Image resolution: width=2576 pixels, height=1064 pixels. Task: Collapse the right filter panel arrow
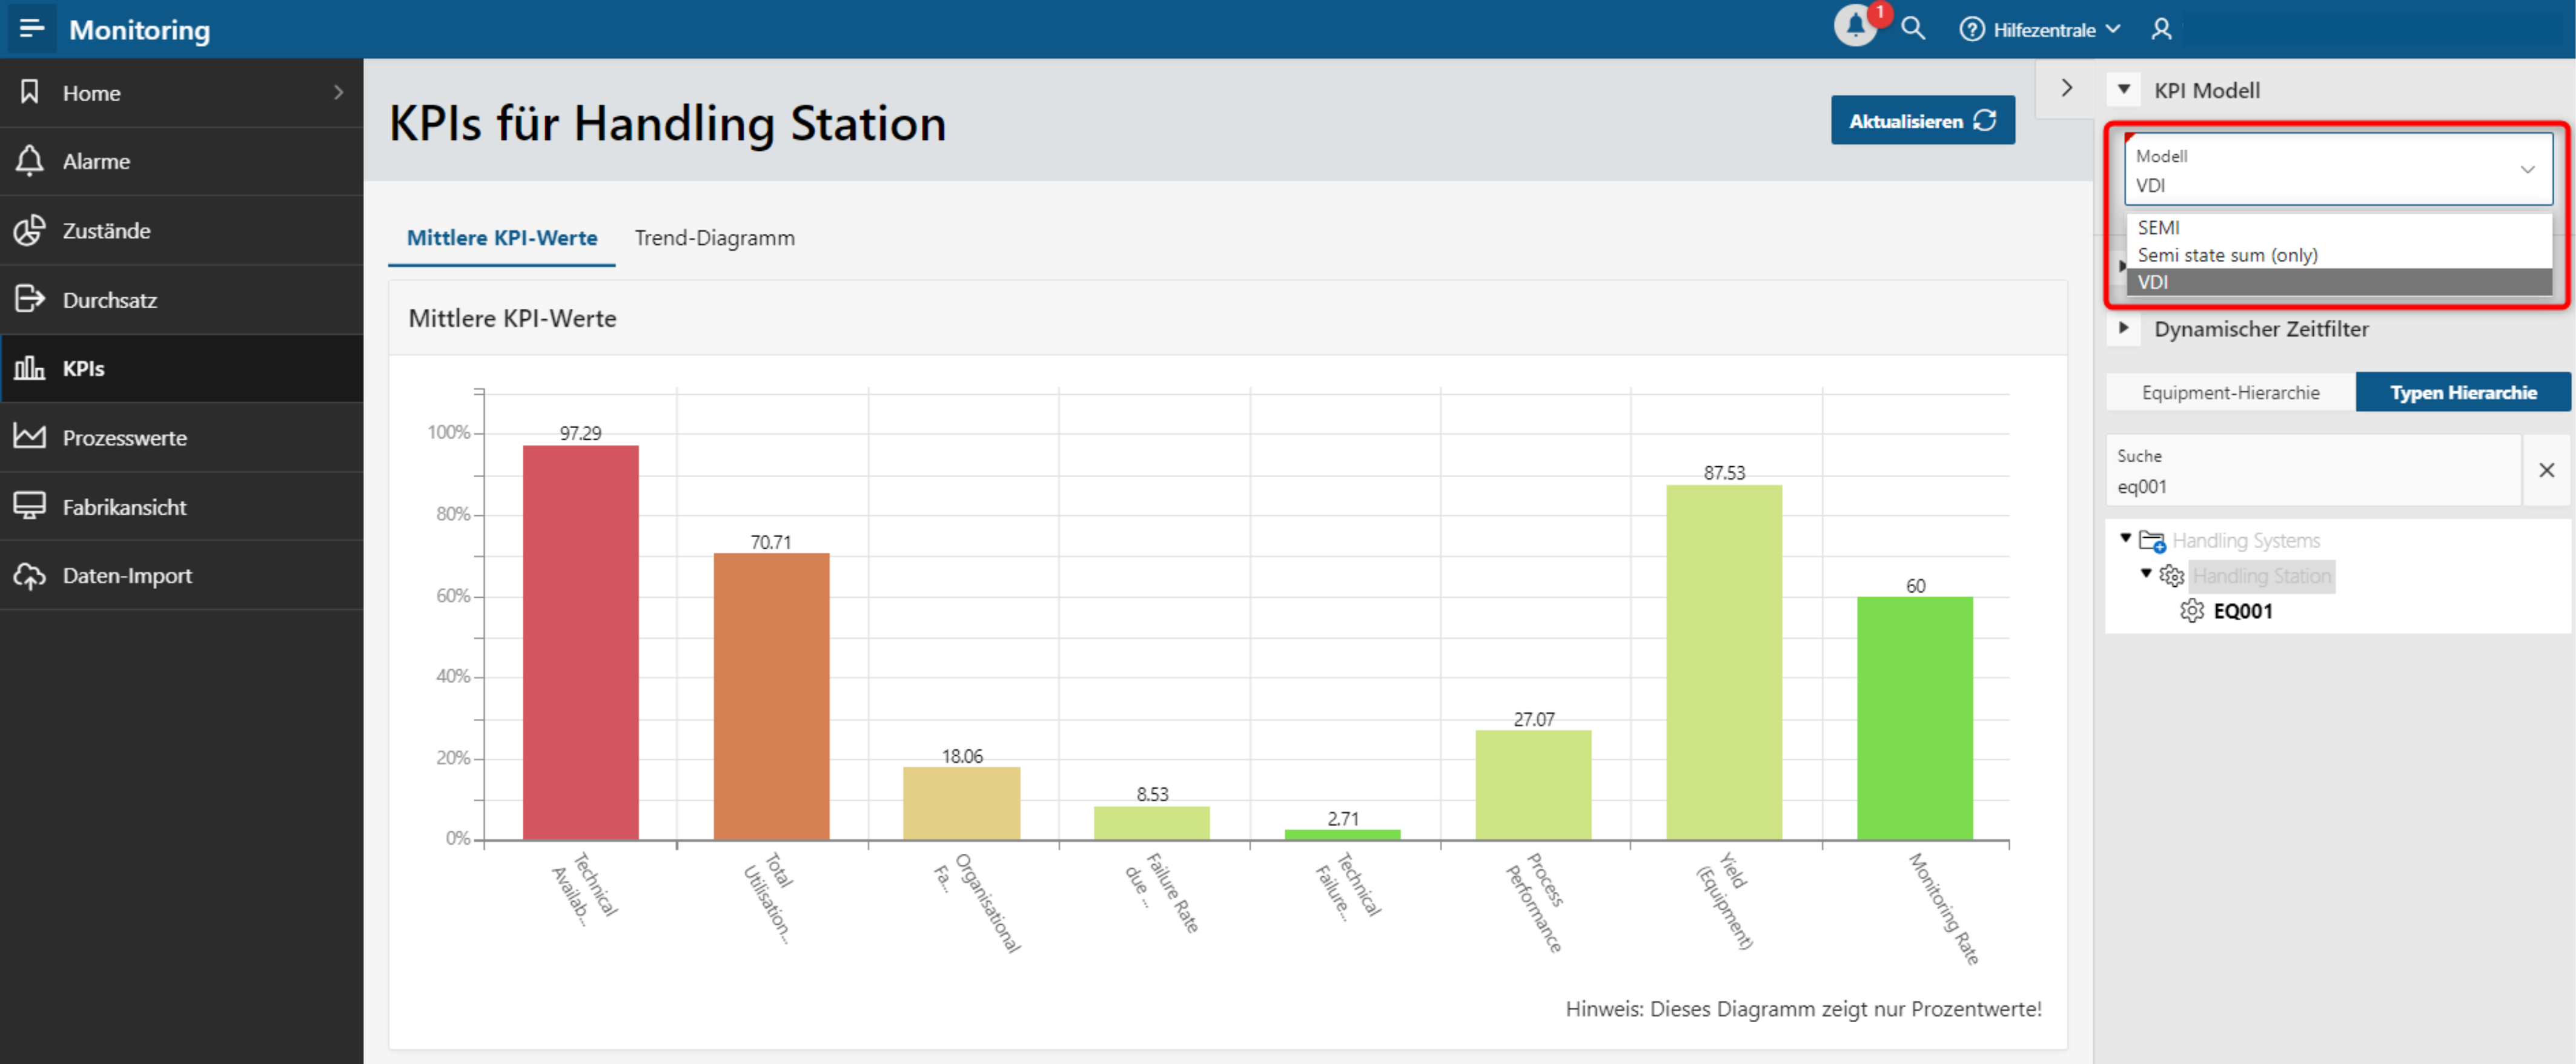pyautogui.click(x=2066, y=88)
